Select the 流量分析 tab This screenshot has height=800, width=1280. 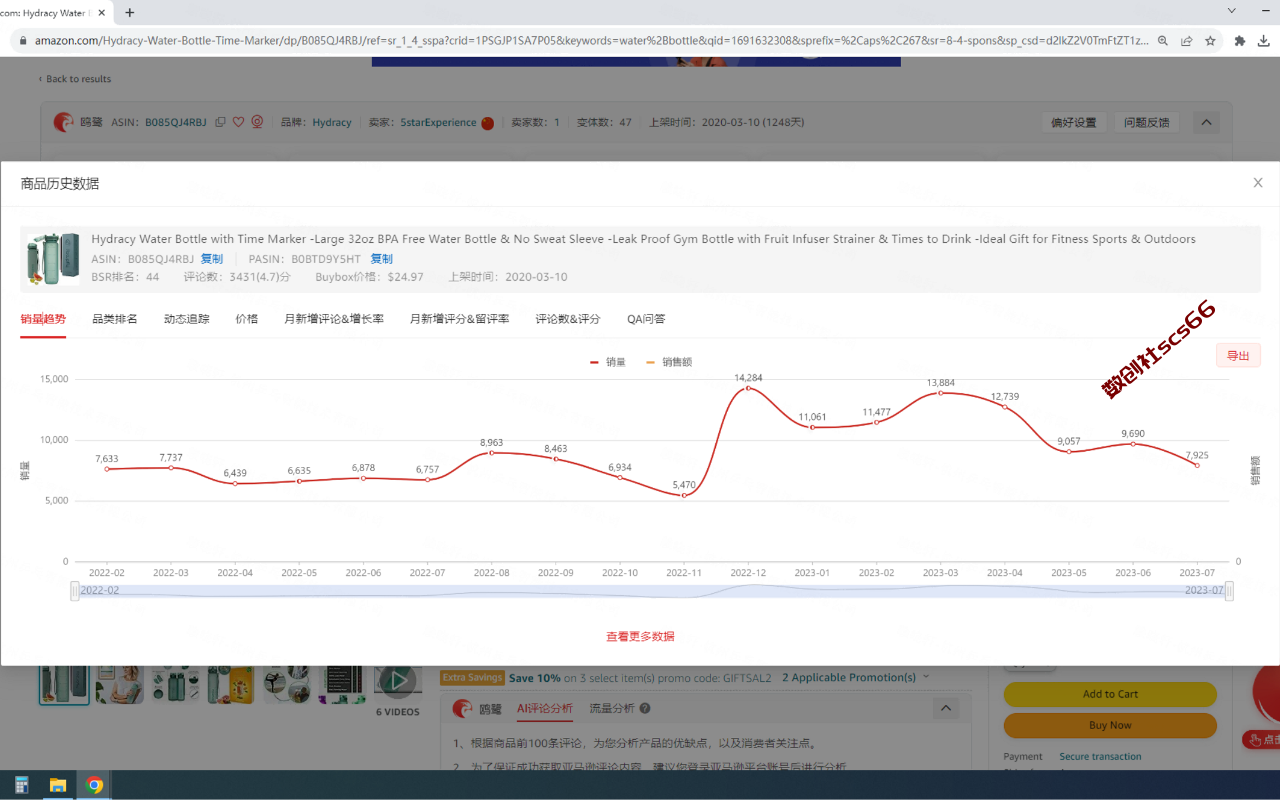click(x=612, y=708)
